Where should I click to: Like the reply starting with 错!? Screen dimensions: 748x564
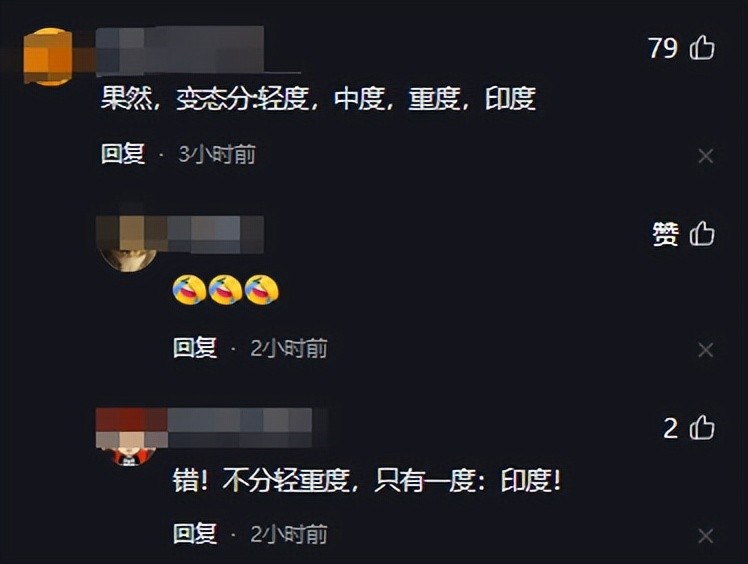[x=702, y=428]
